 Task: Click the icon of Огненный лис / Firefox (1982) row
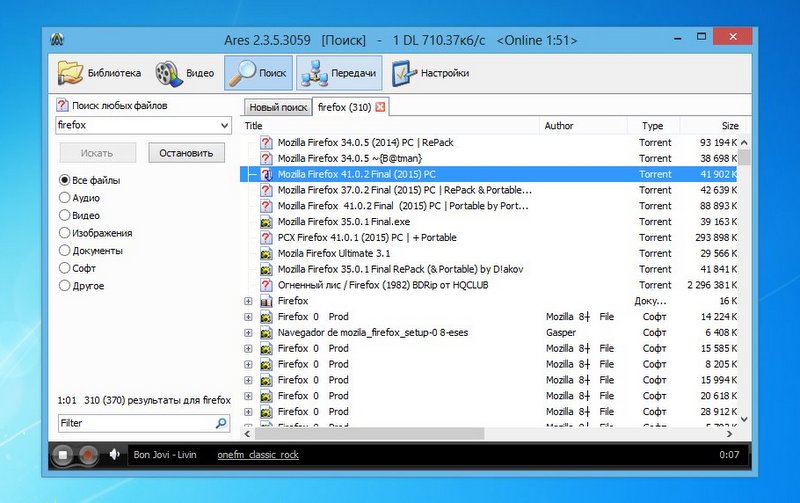[266, 285]
